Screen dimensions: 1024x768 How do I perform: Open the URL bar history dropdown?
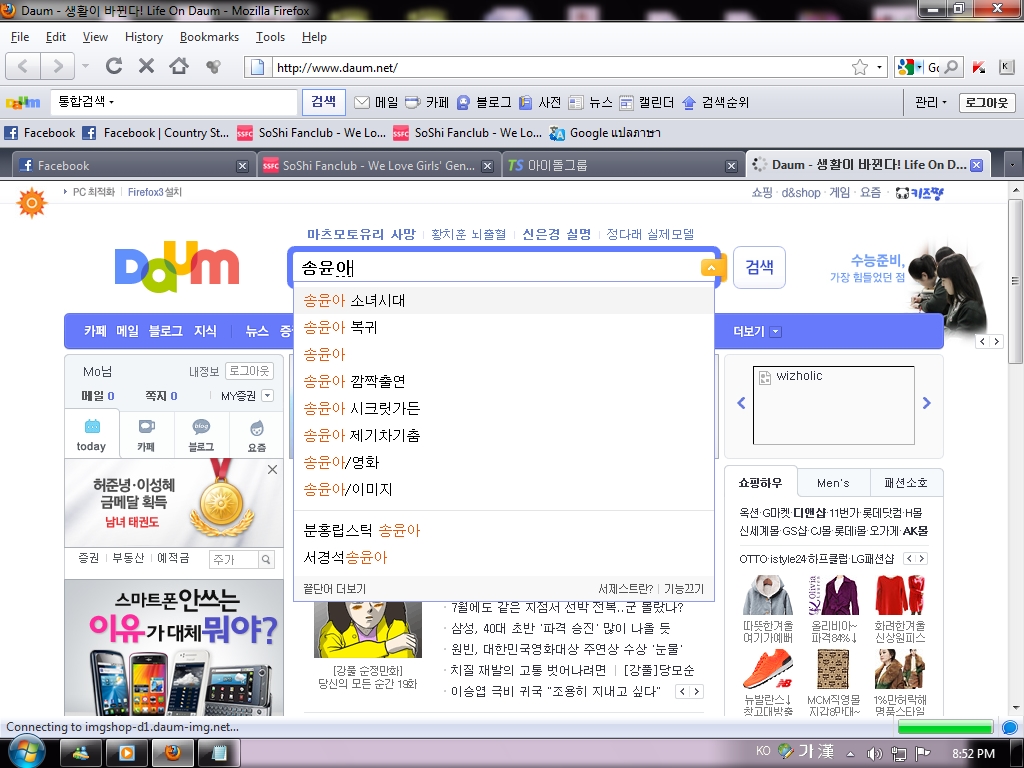879,67
